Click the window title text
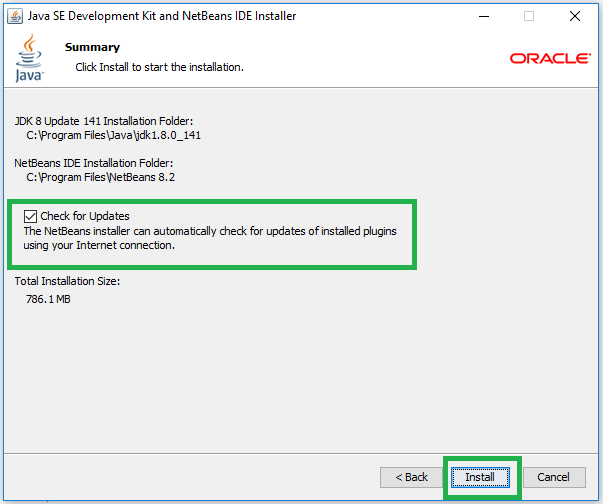The width and height of the screenshot is (603, 504). pyautogui.click(x=162, y=16)
